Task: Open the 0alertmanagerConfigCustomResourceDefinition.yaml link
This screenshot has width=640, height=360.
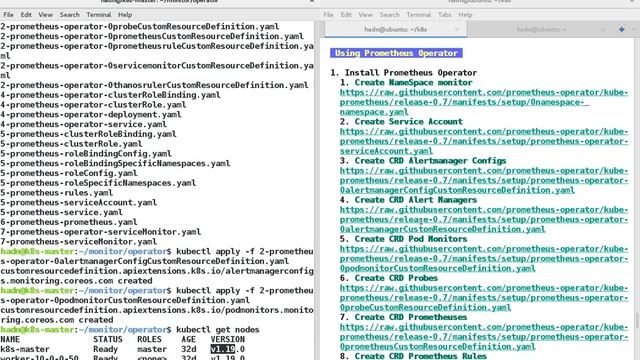Action: (484, 180)
